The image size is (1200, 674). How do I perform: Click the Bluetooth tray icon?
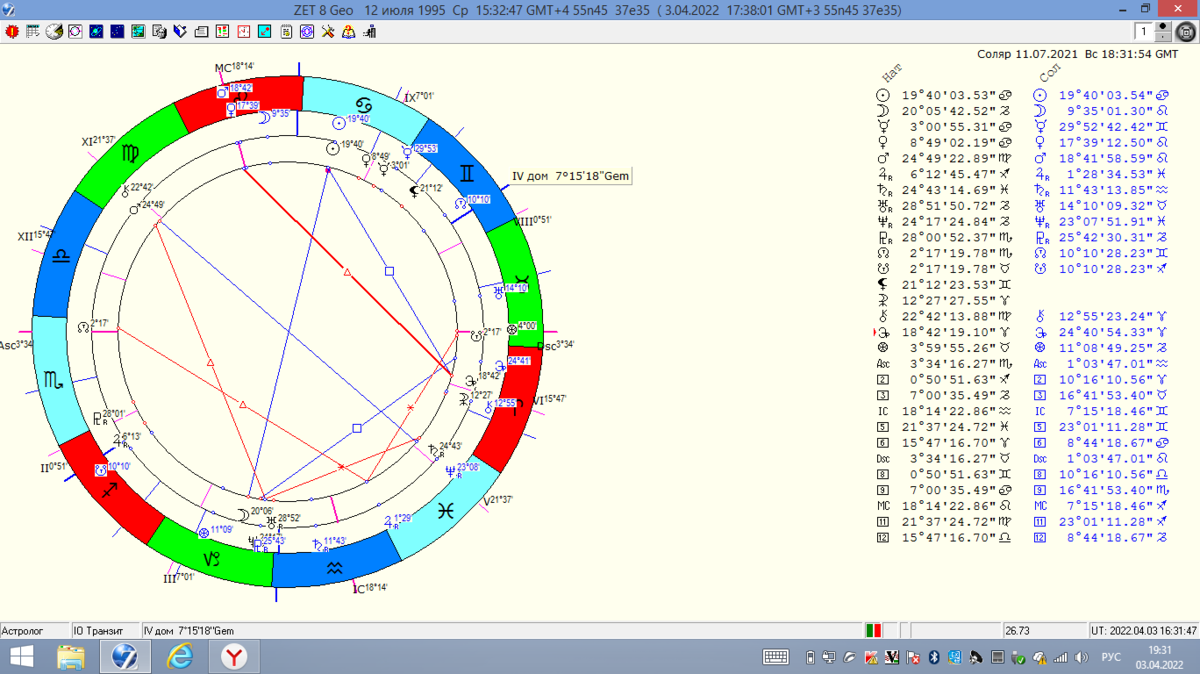click(x=934, y=658)
